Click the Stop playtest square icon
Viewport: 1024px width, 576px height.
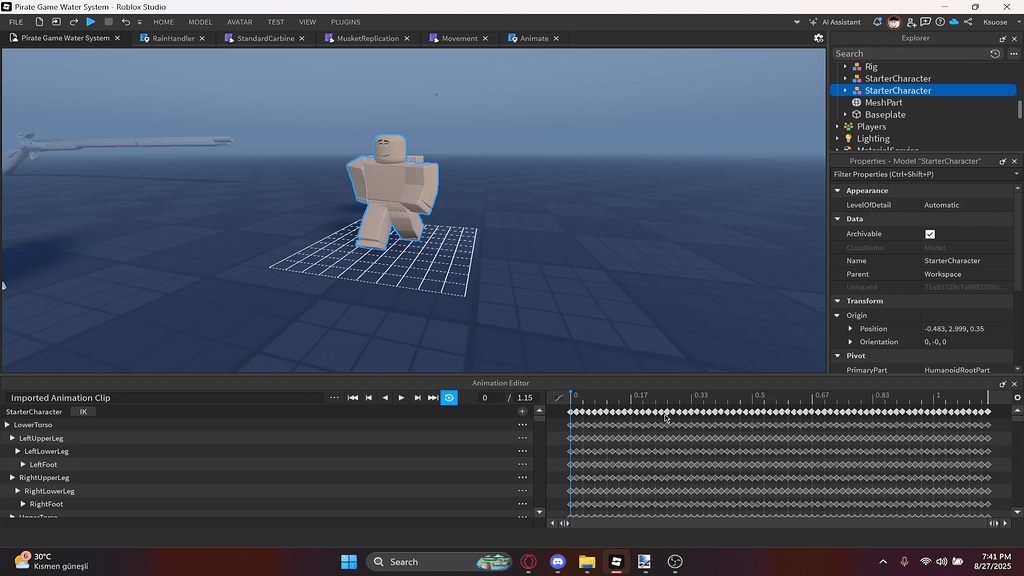click(x=108, y=22)
